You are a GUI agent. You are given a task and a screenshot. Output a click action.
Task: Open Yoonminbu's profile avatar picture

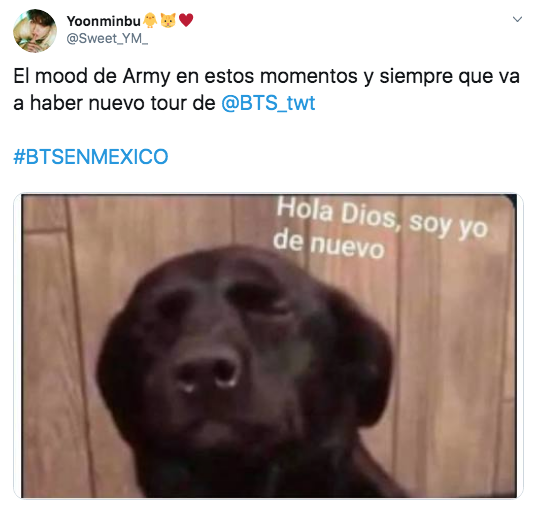(35, 31)
